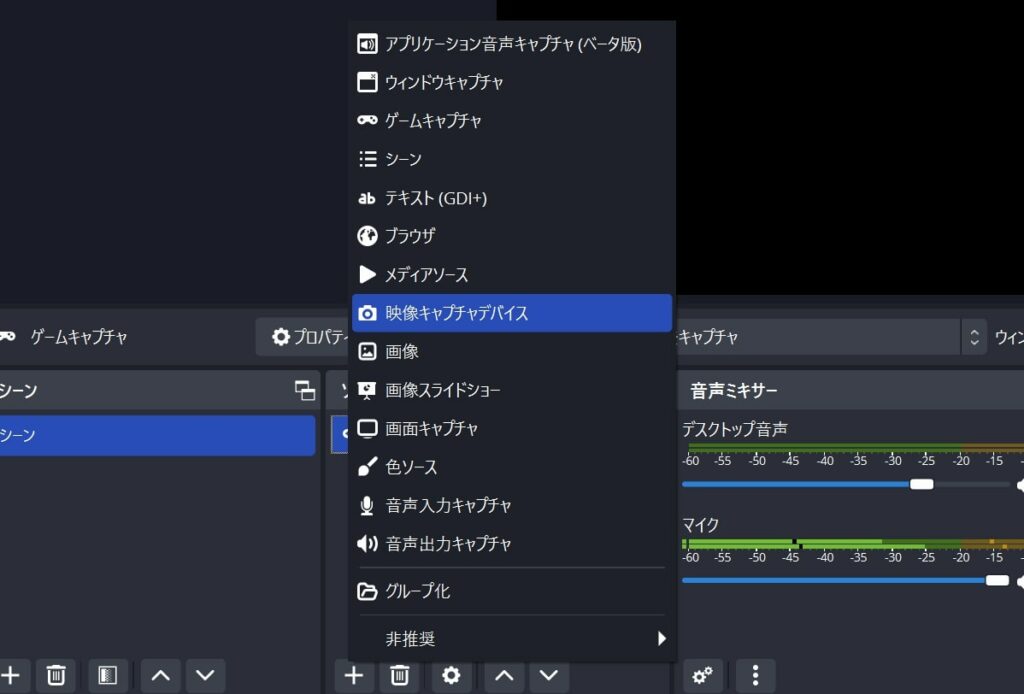The image size is (1024, 694).
Task: Click the マイク channel label
Action: click(x=701, y=525)
